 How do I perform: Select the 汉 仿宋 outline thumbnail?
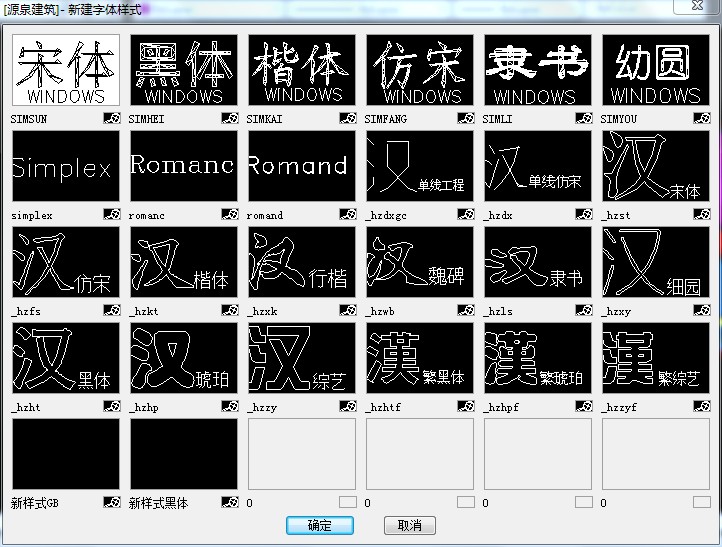click(66, 262)
